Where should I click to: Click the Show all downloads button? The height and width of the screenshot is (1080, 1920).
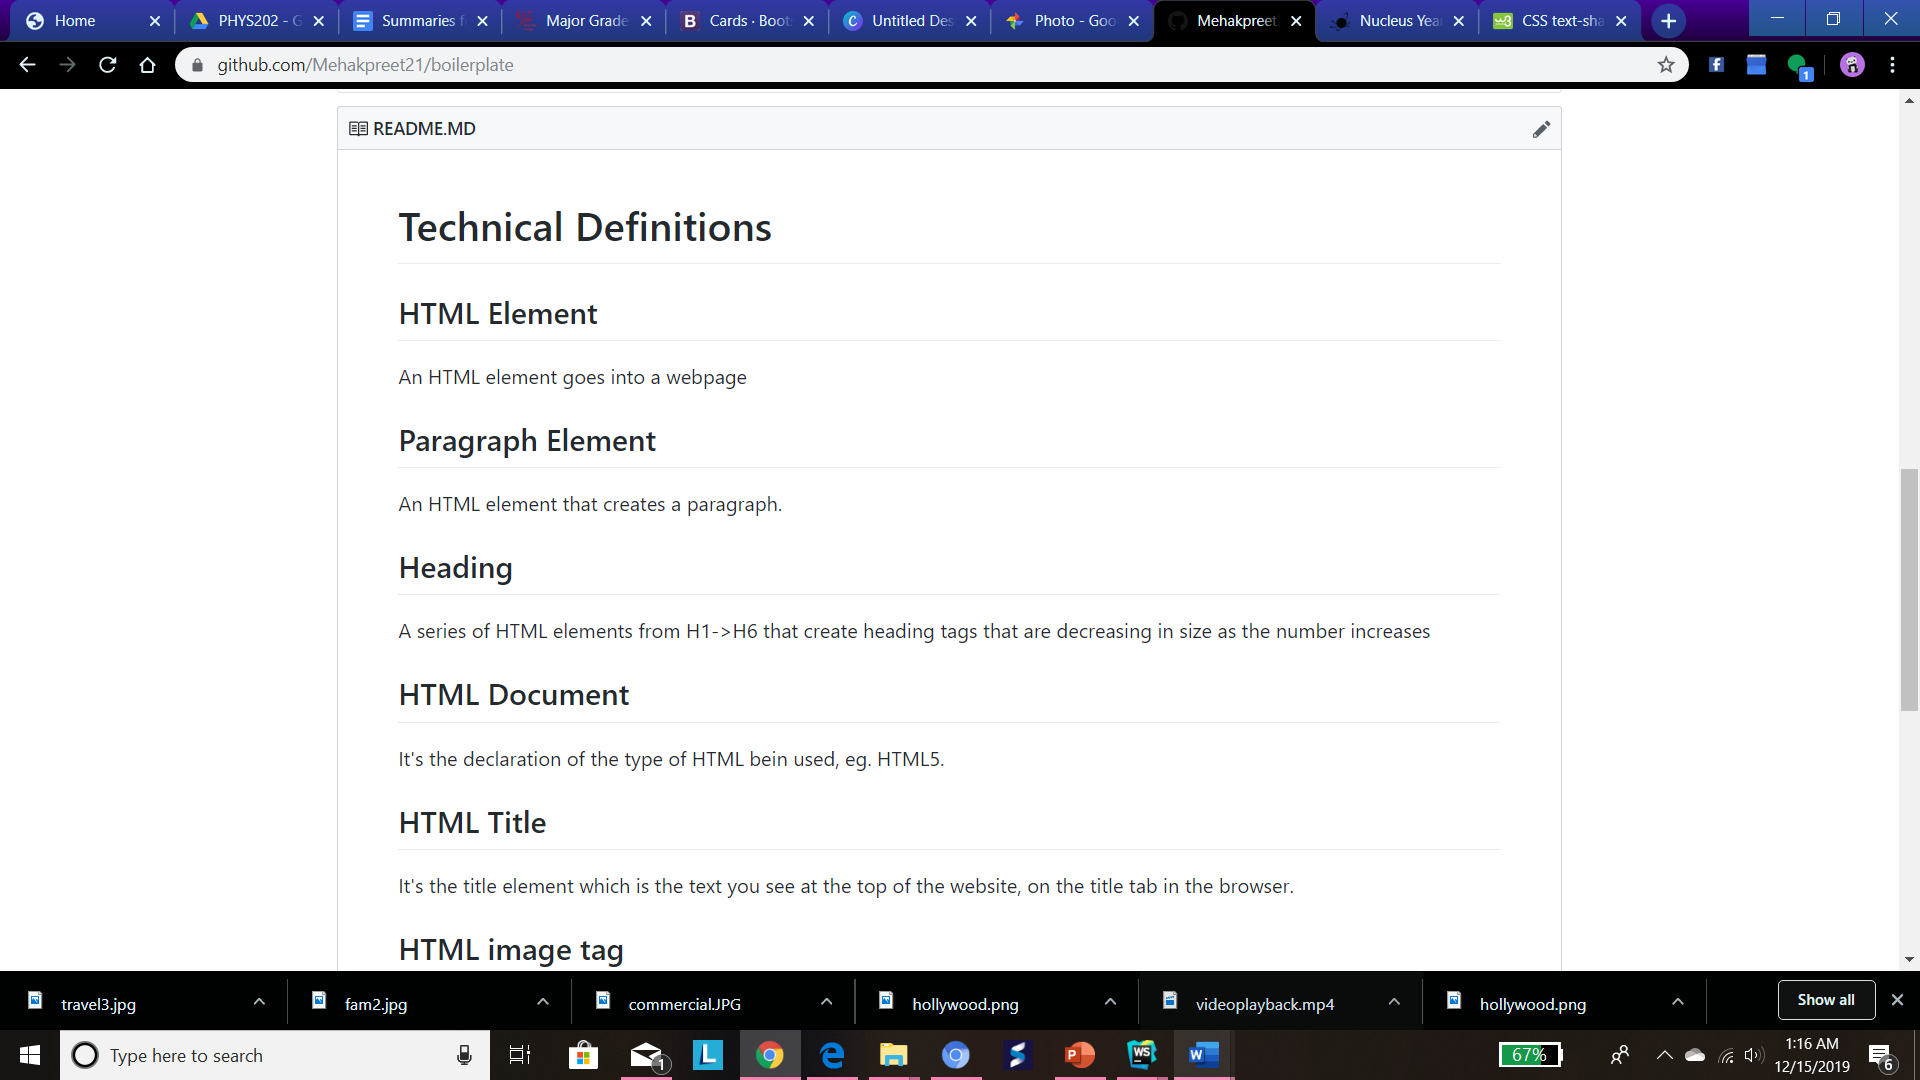point(1825,1000)
